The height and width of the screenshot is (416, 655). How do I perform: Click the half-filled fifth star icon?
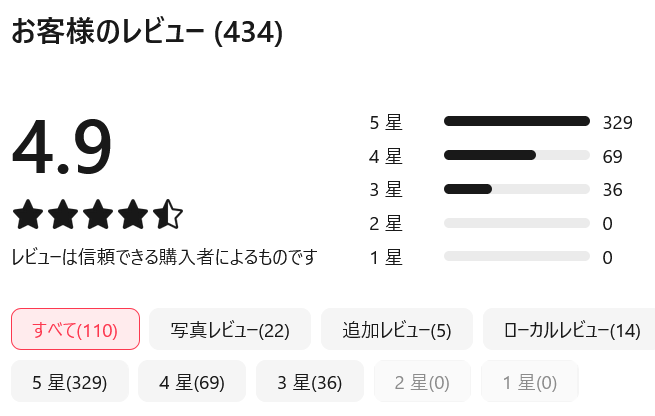point(167,215)
